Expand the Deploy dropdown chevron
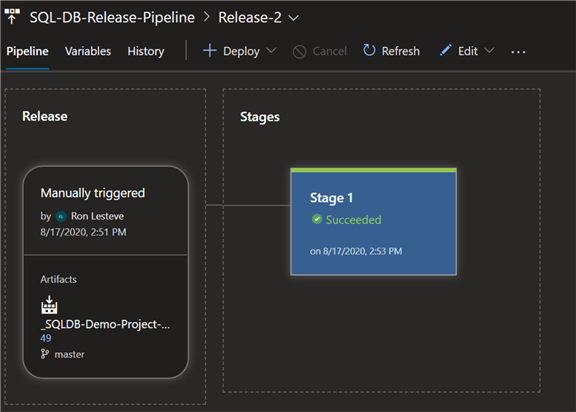This screenshot has height=412, width=576. 271,50
